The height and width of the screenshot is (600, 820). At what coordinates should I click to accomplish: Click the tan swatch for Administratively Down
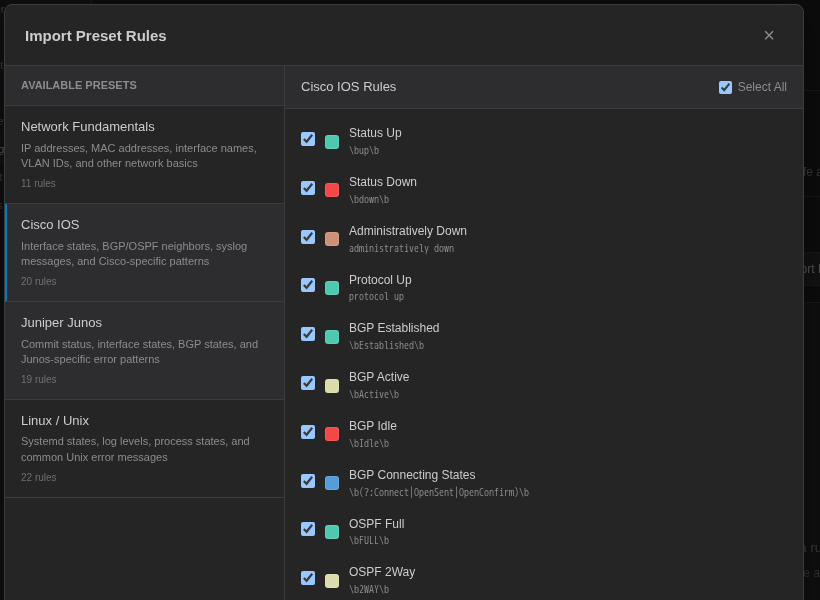(x=332, y=239)
